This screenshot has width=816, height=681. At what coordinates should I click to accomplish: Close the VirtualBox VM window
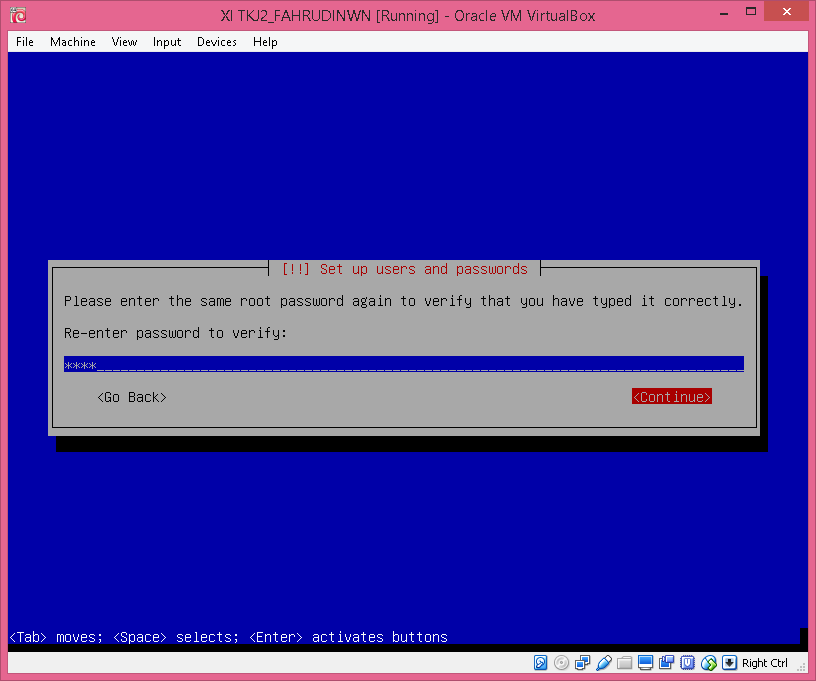coord(786,11)
